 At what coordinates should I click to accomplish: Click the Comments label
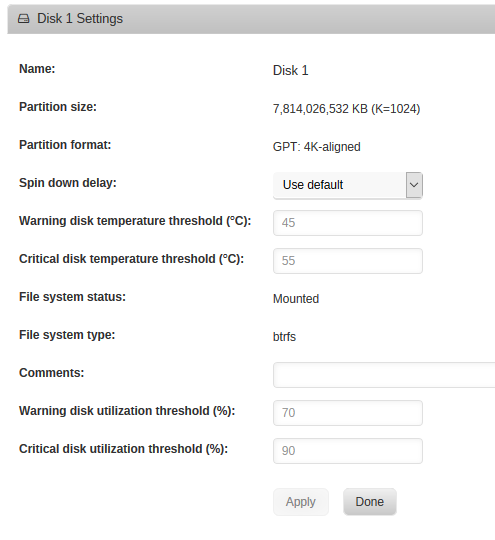tap(52, 373)
